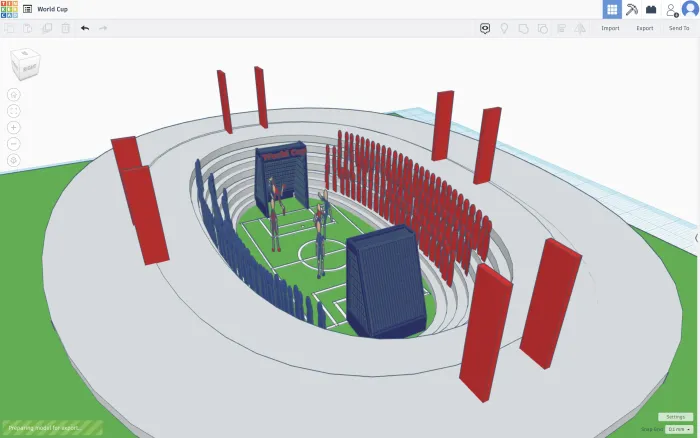Toggle the show all eye icon
Screen dimensions: 700x438
pyautogui.click(x=486, y=28)
